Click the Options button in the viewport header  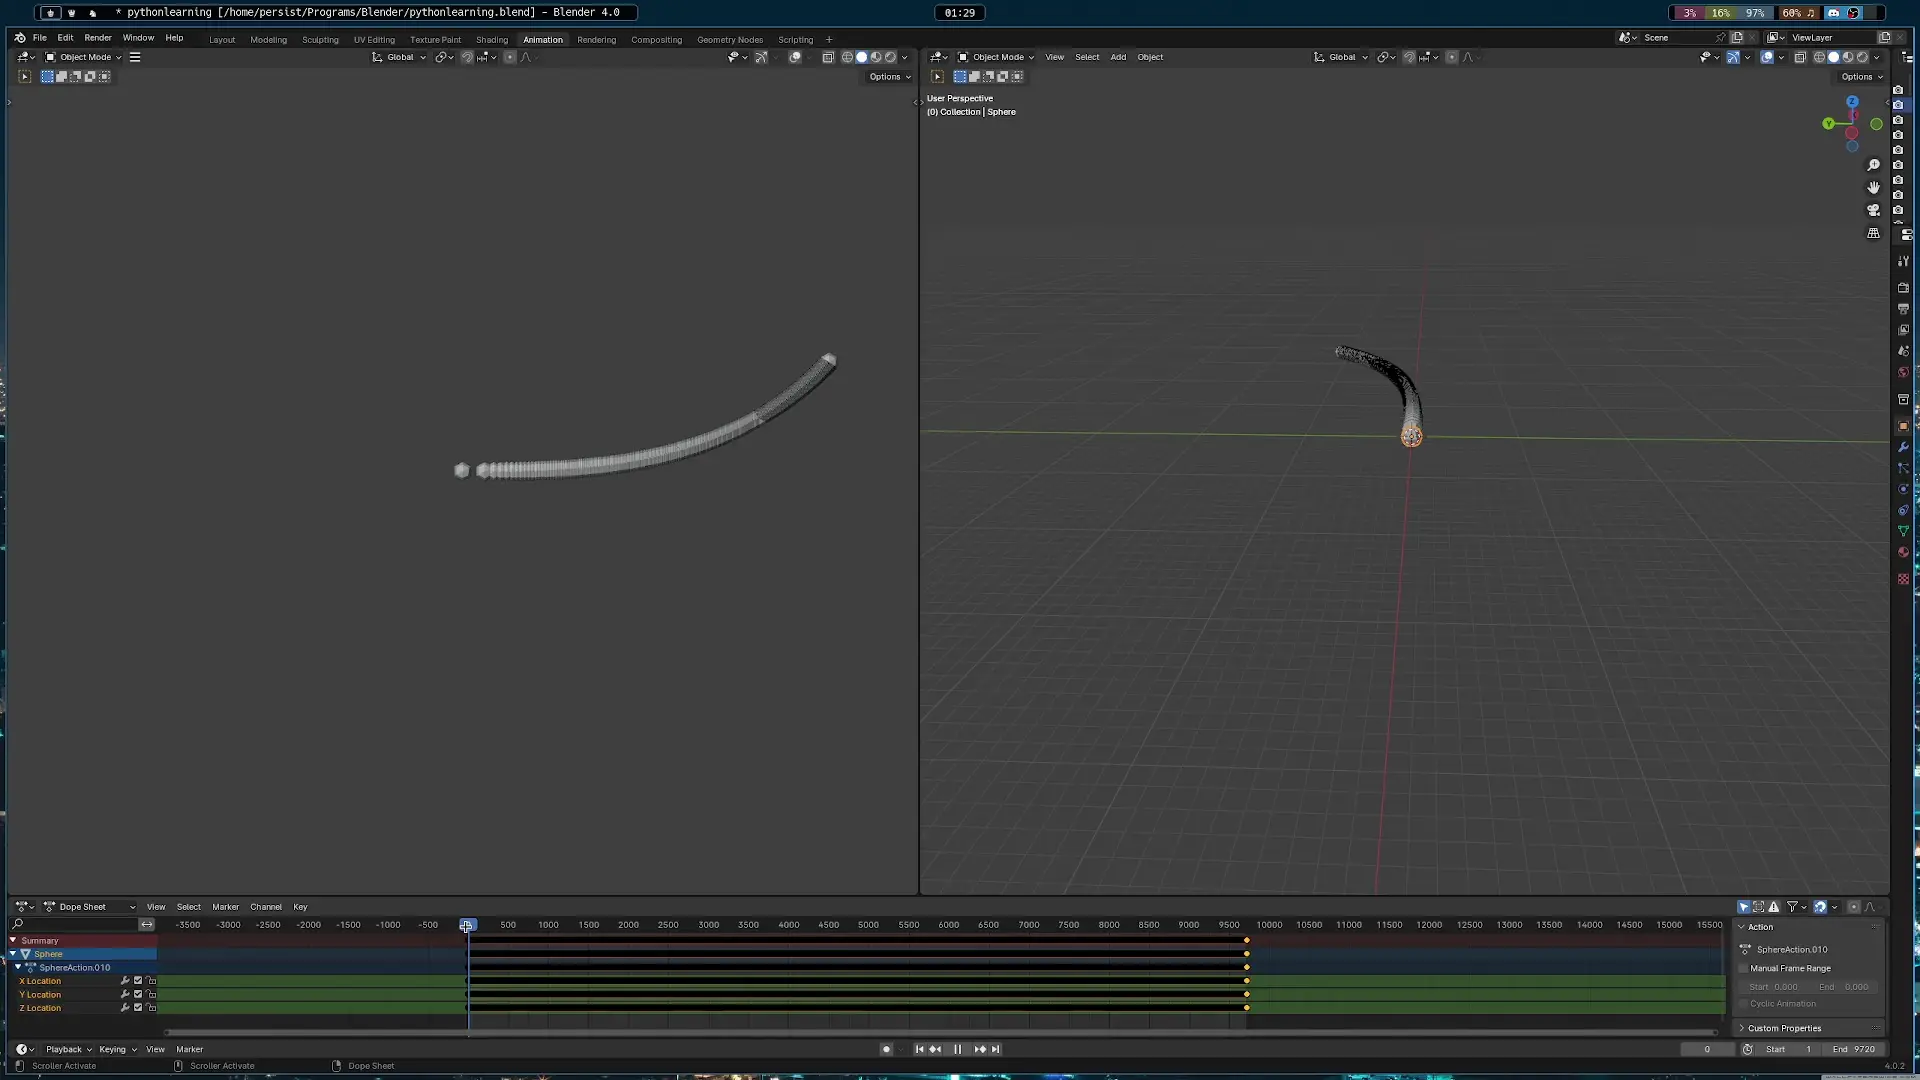889,76
